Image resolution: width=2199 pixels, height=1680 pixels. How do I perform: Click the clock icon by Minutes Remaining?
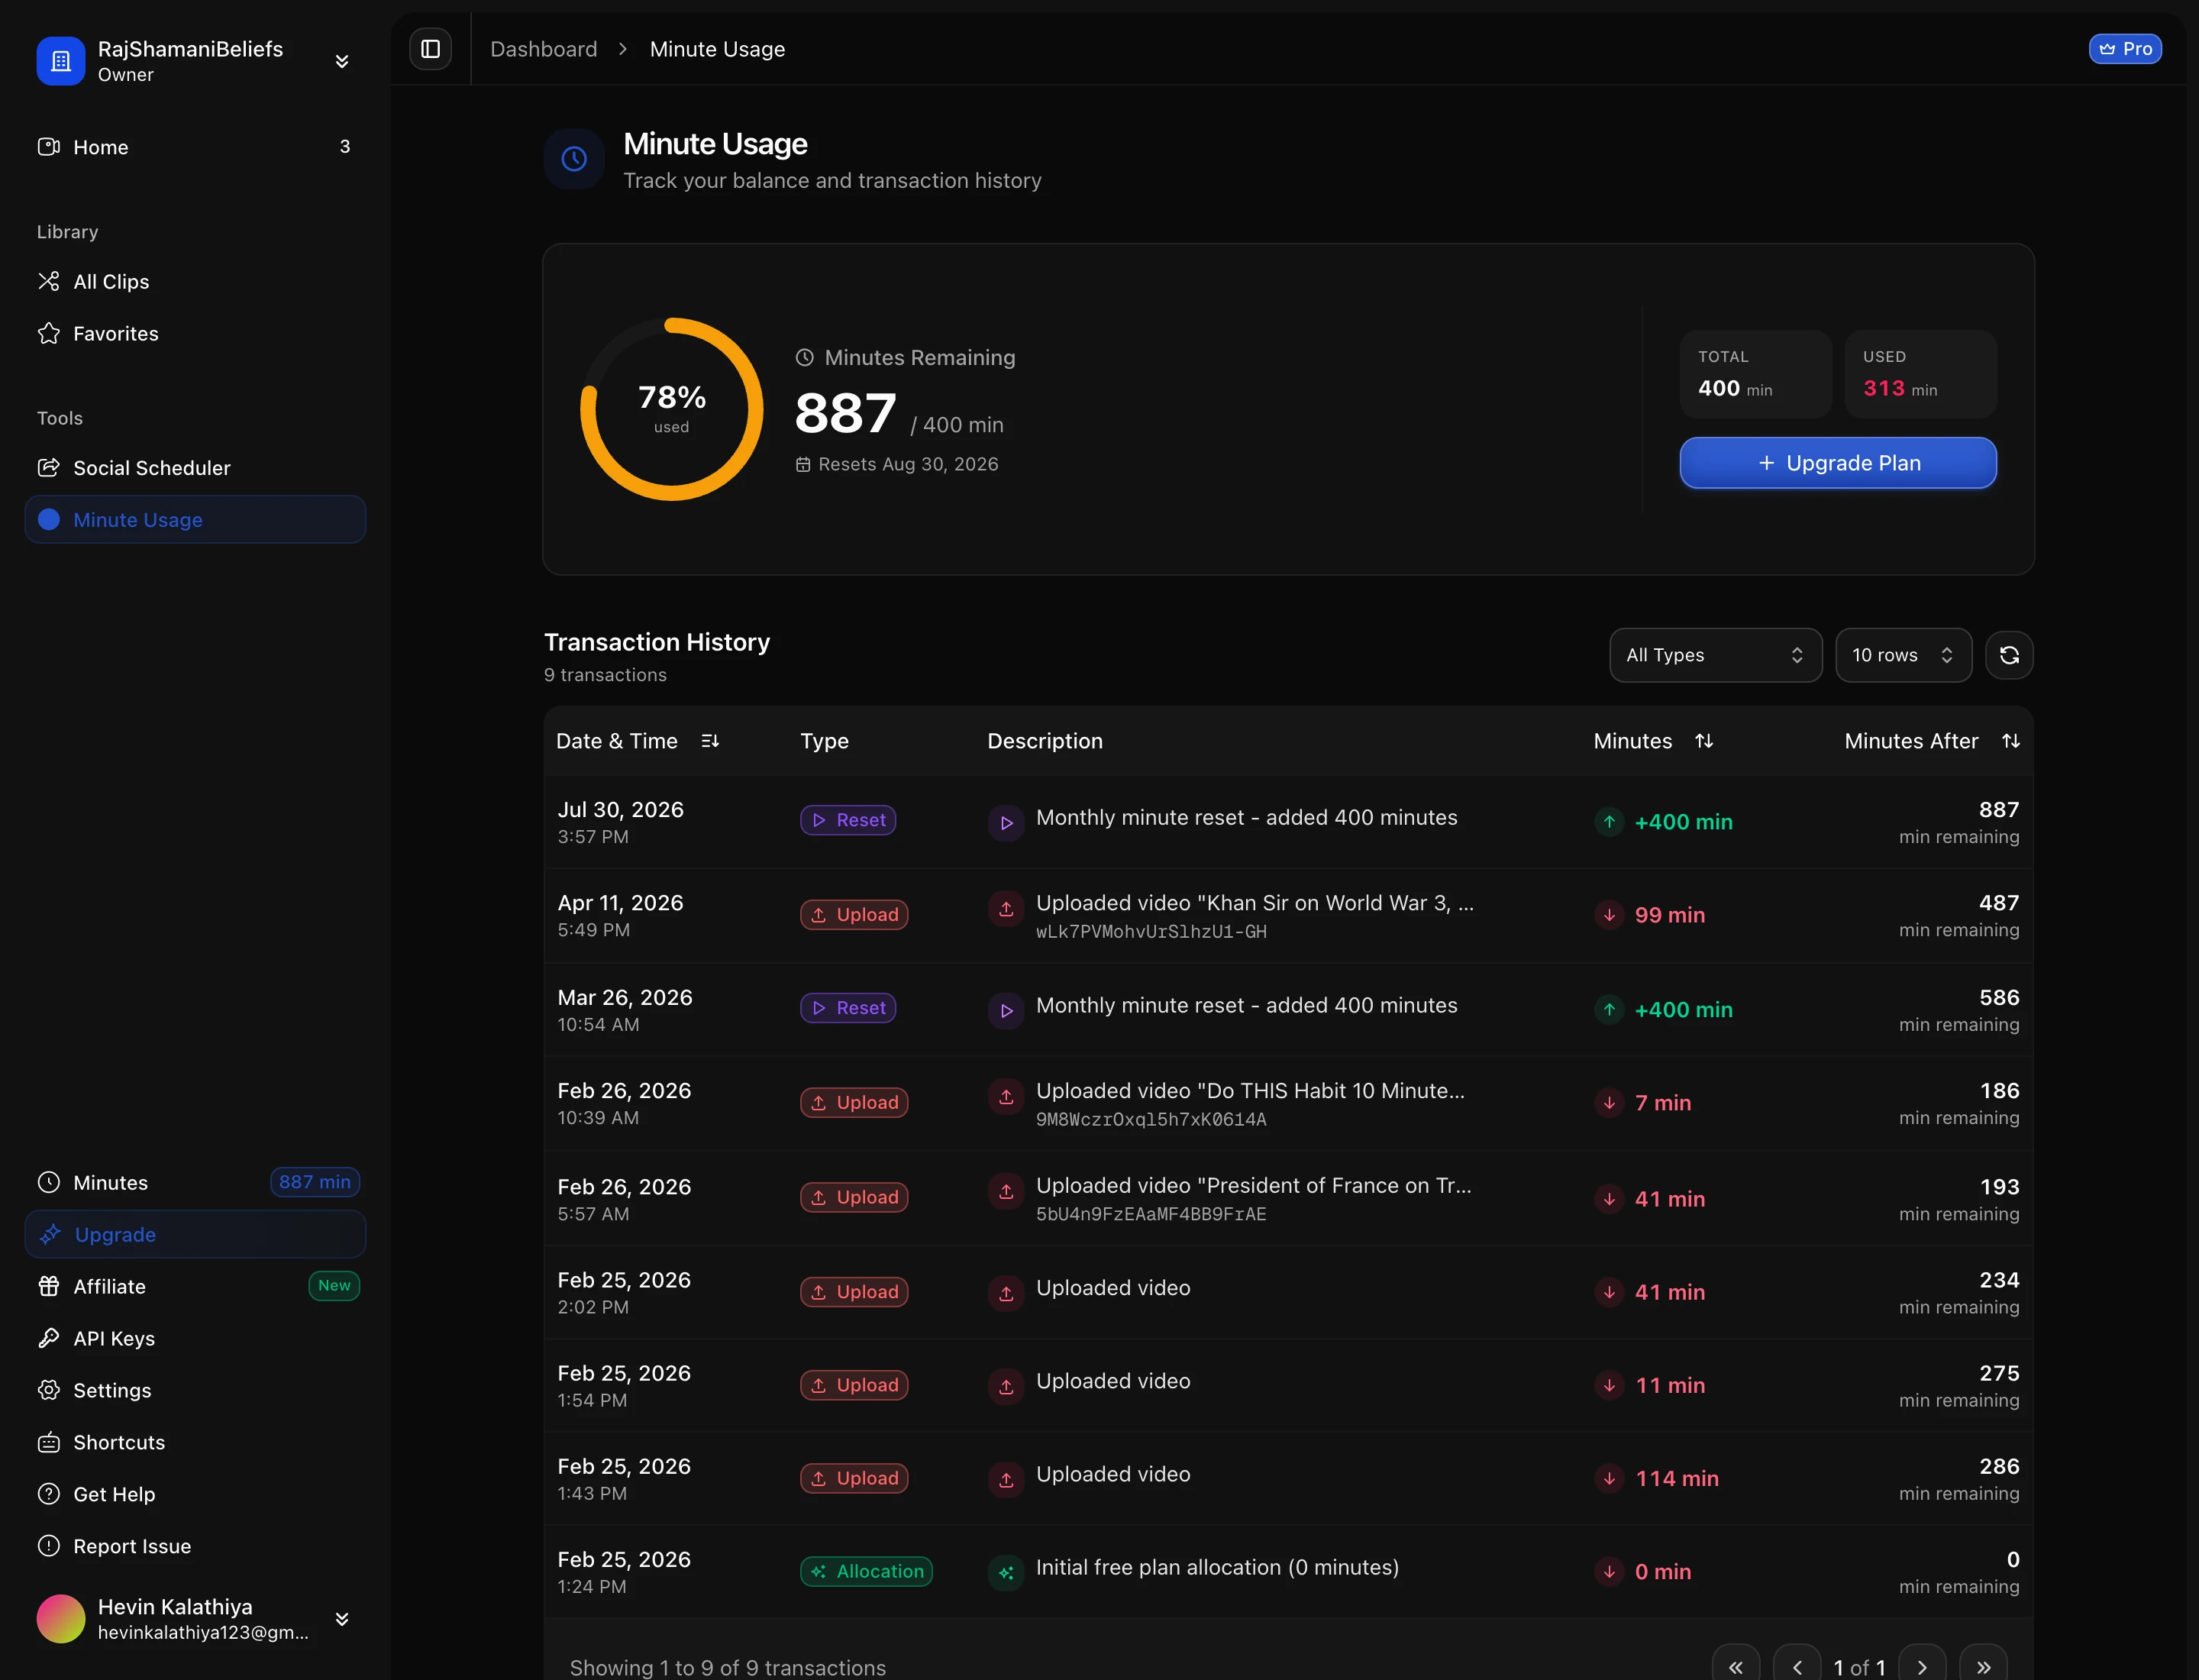point(804,357)
